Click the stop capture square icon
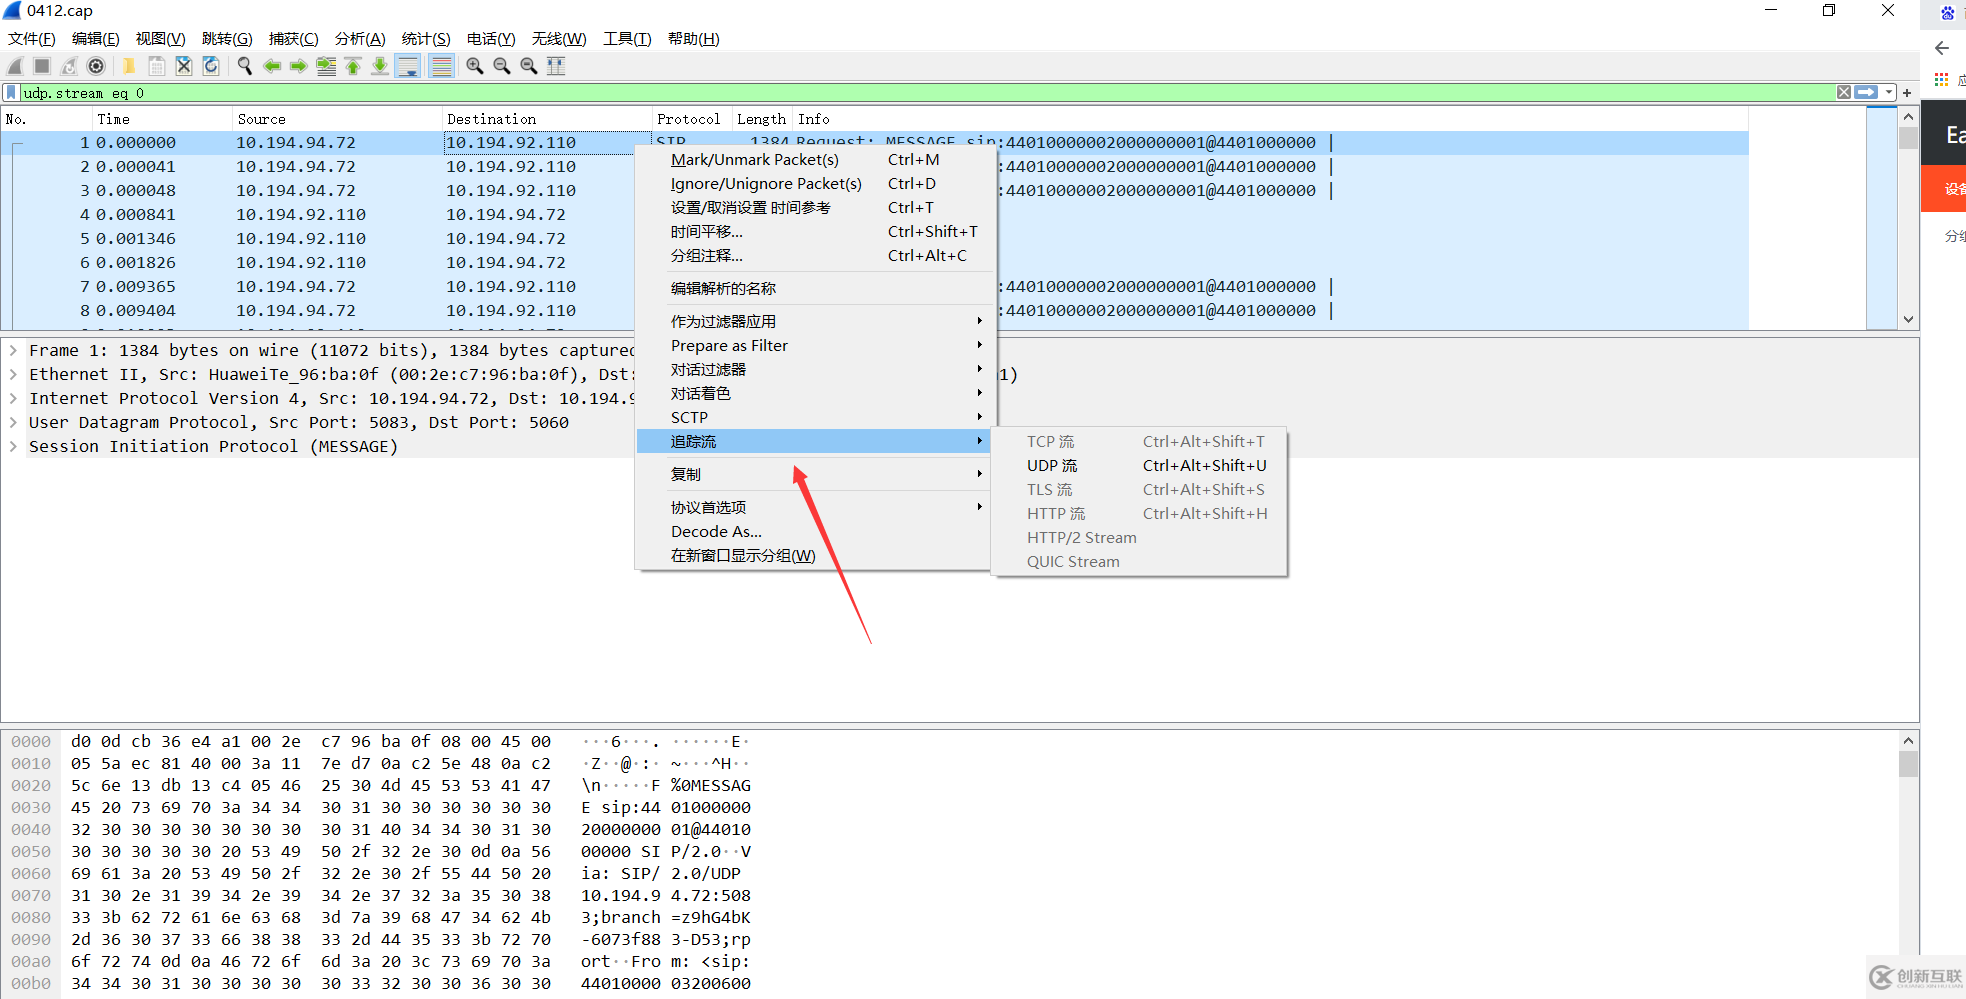 point(42,66)
